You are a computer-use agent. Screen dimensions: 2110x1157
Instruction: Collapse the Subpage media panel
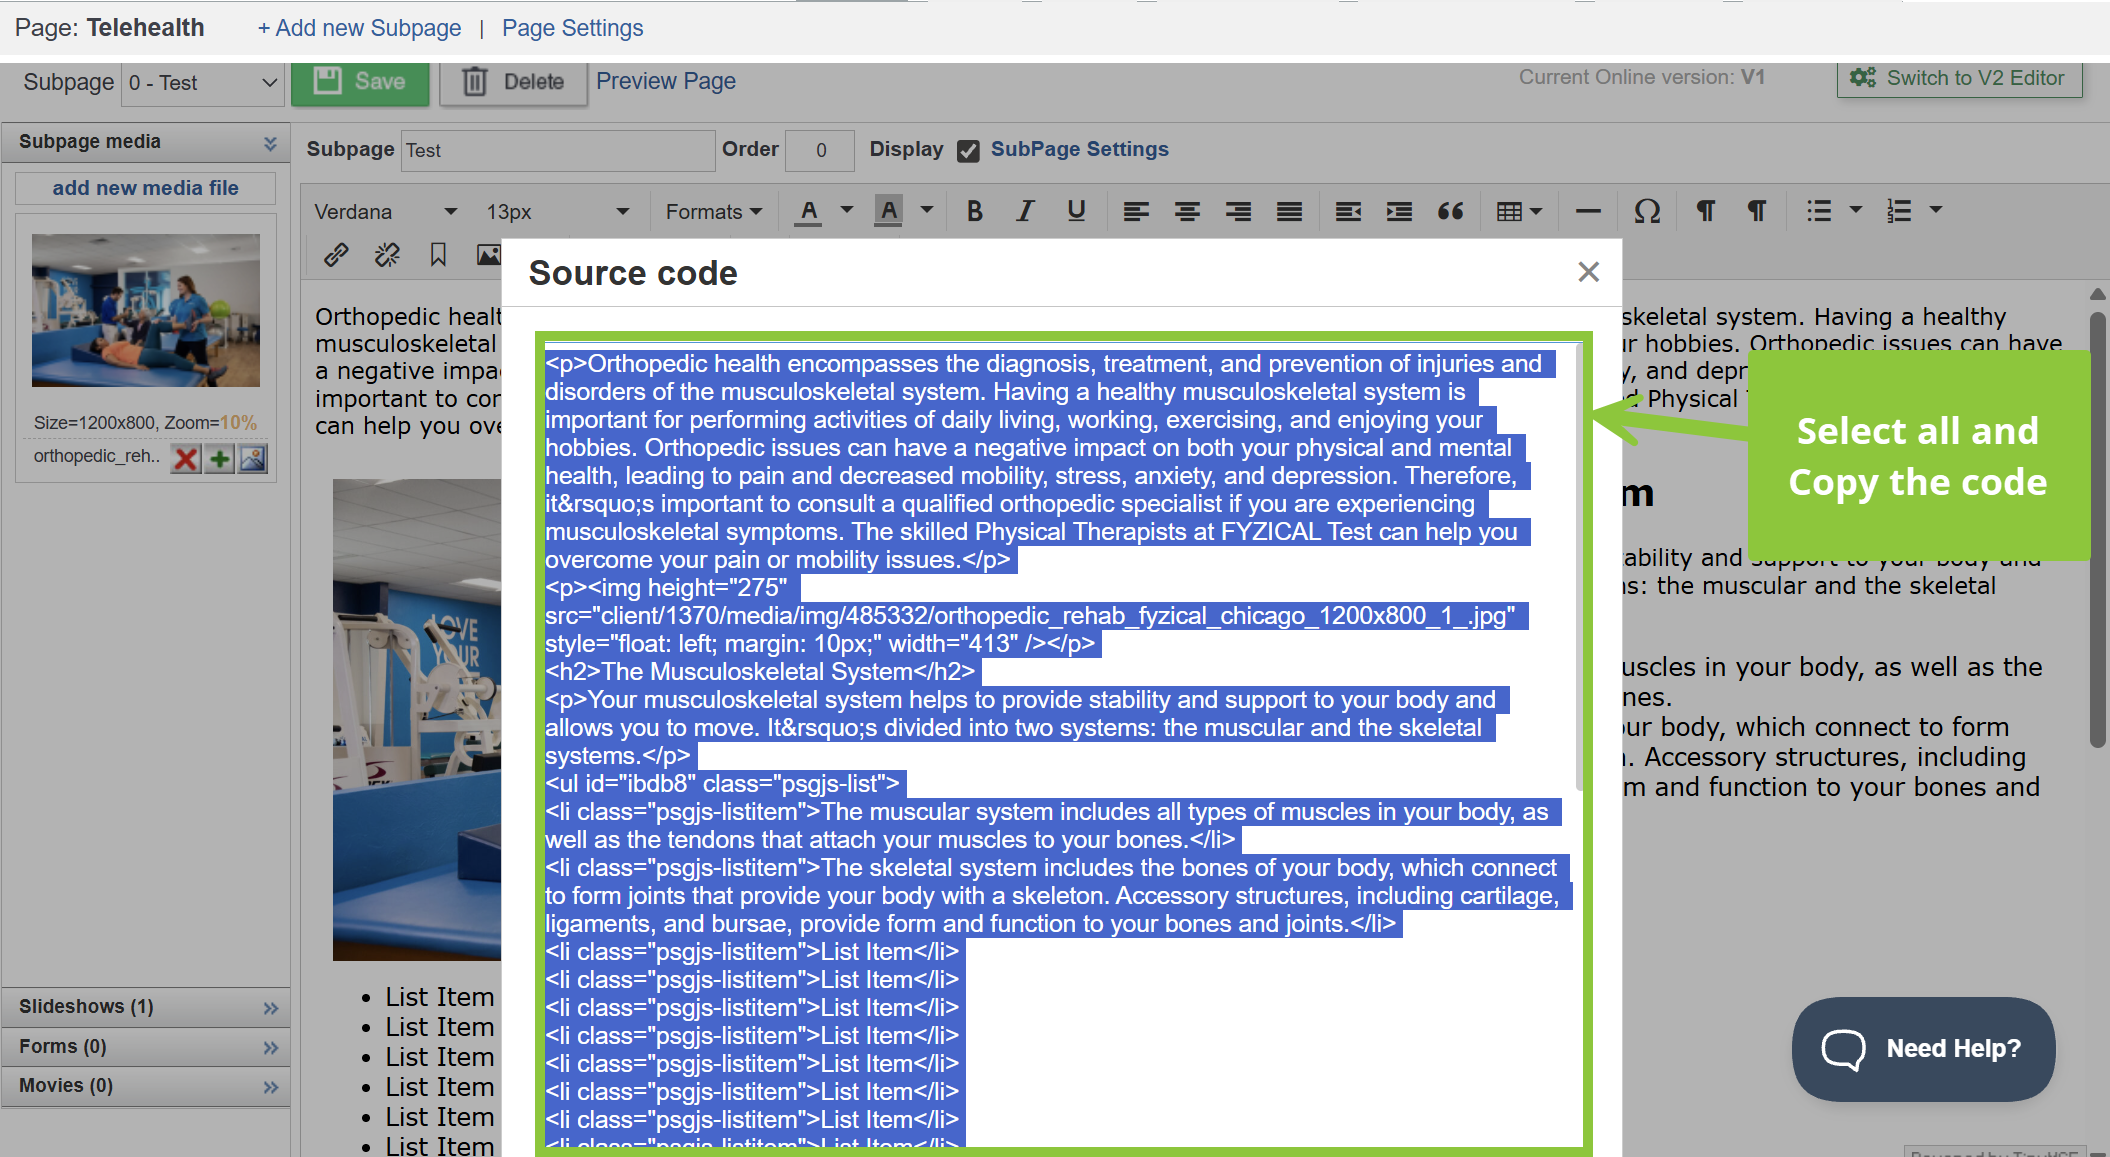[270, 143]
